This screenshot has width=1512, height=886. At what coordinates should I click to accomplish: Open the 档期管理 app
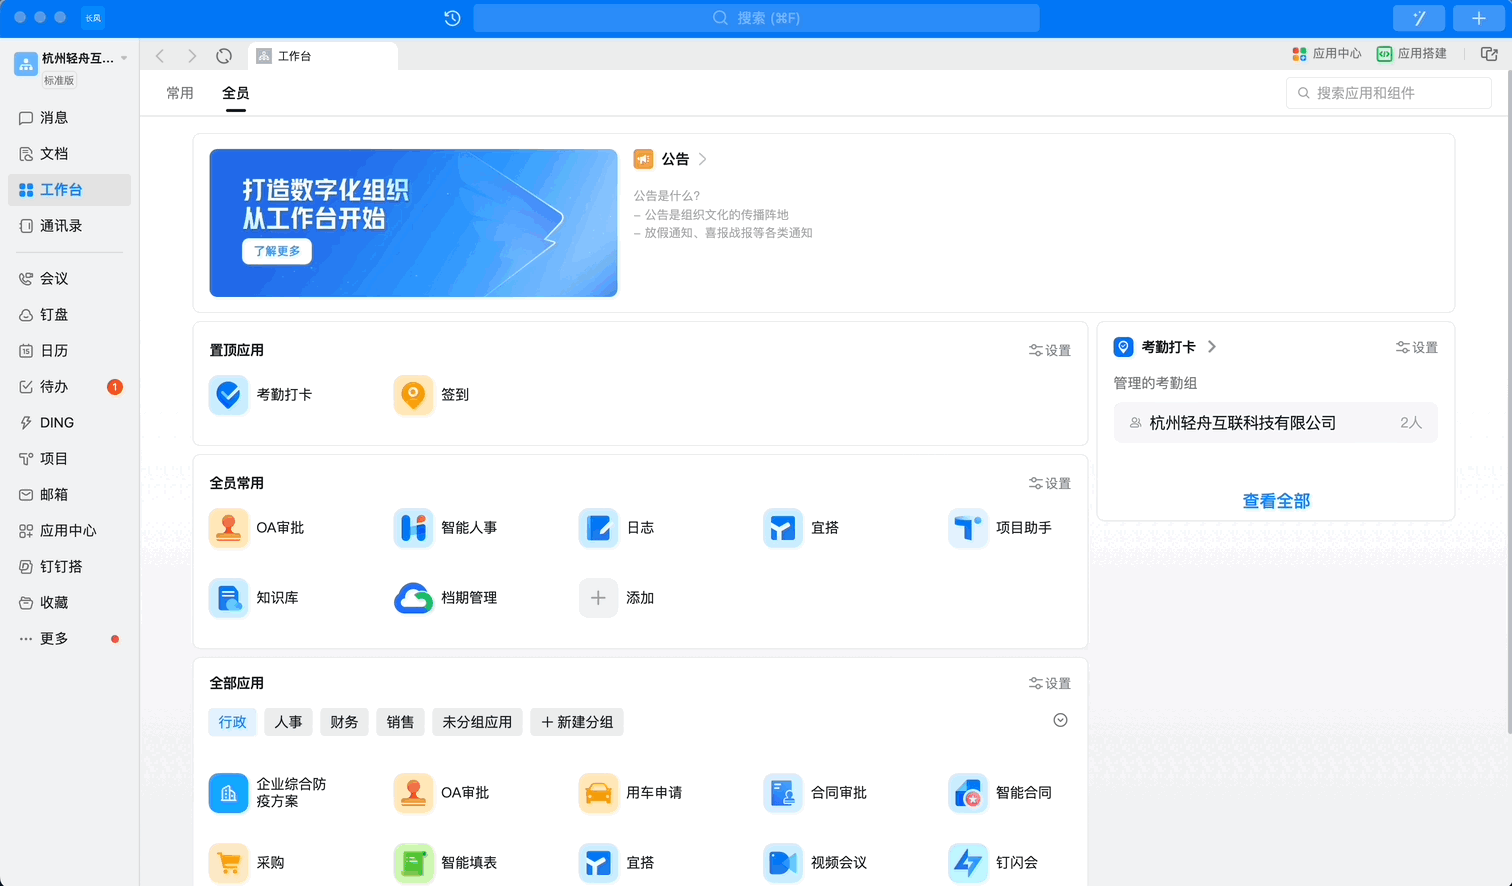413,598
